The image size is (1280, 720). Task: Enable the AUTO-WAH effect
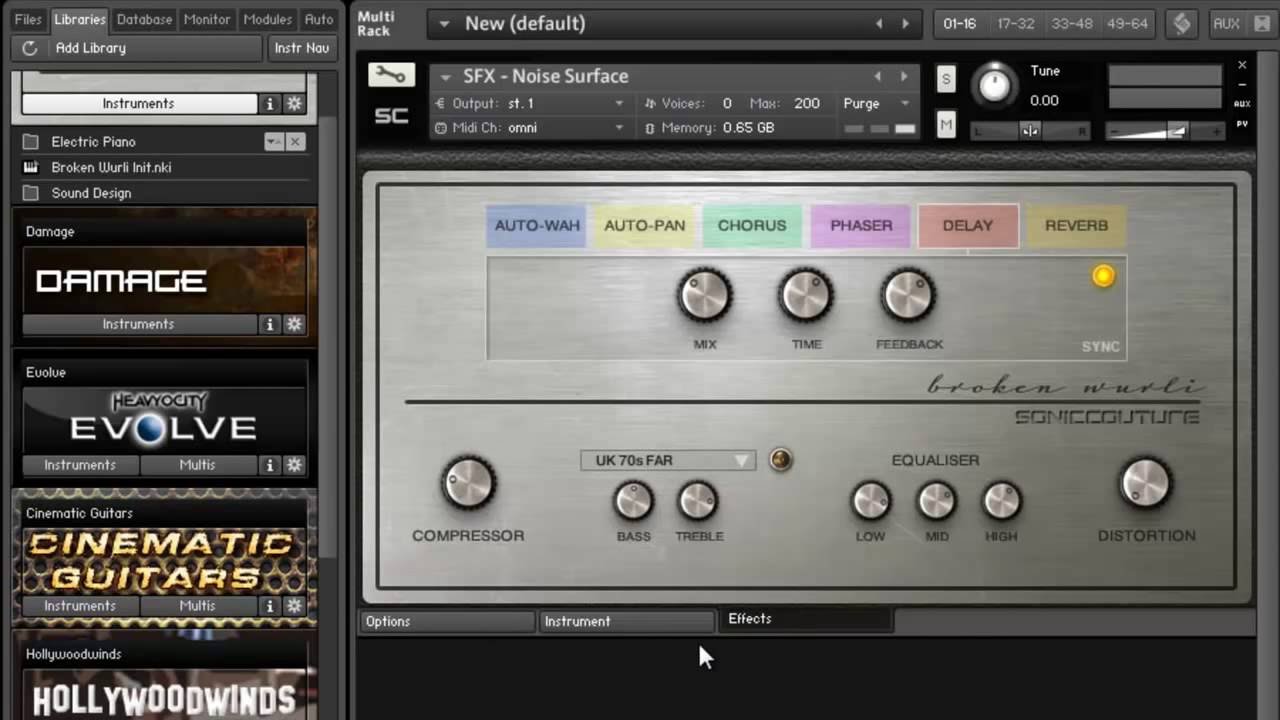click(x=537, y=226)
